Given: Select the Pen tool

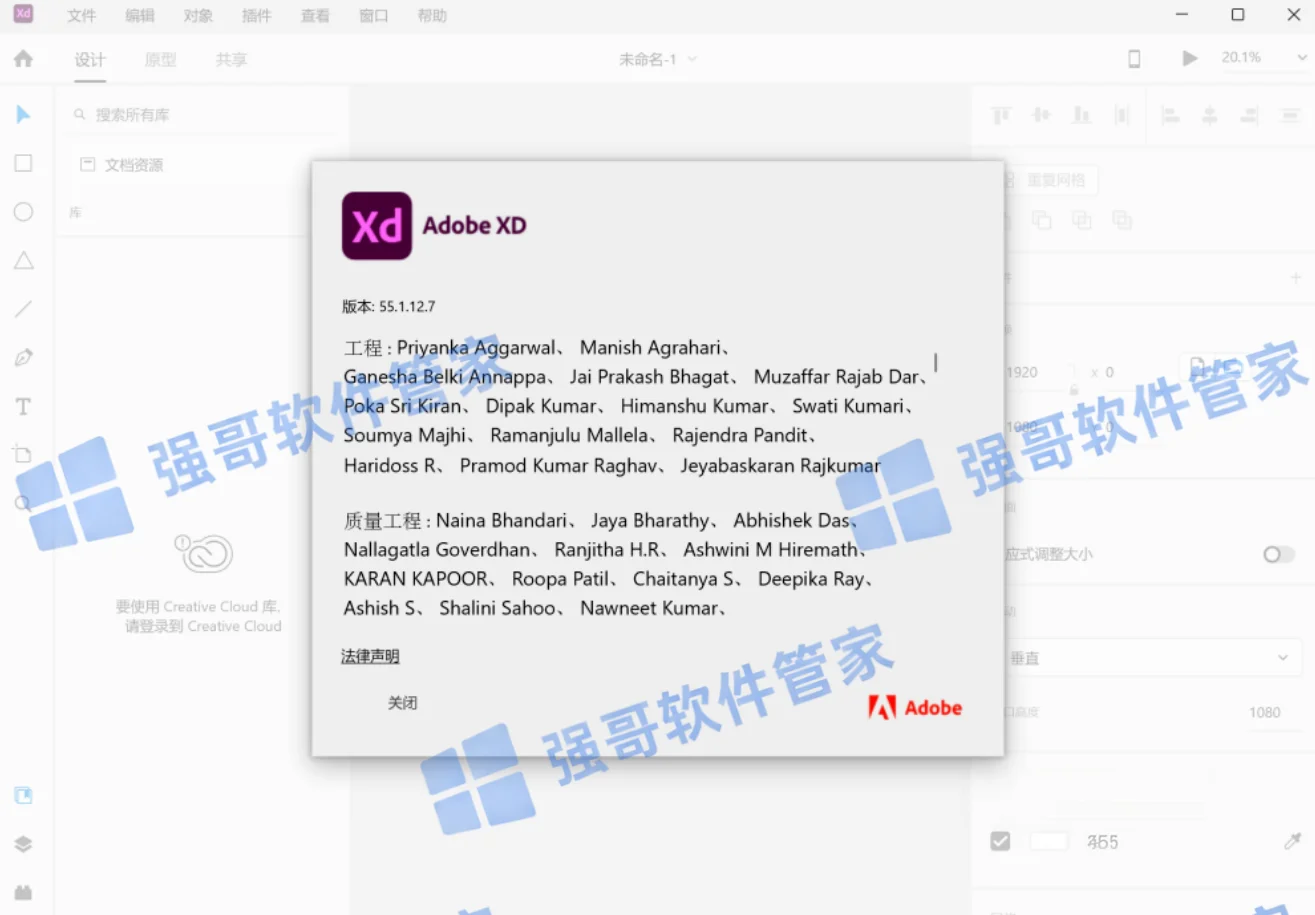Looking at the screenshot, I should pyautogui.click(x=23, y=358).
